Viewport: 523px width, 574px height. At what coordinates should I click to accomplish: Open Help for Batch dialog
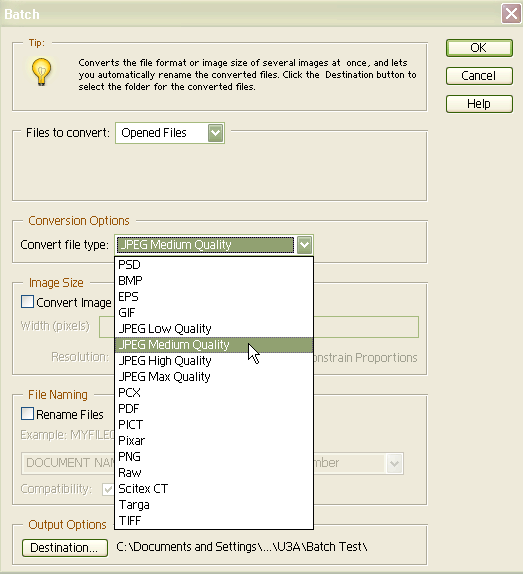(479, 104)
